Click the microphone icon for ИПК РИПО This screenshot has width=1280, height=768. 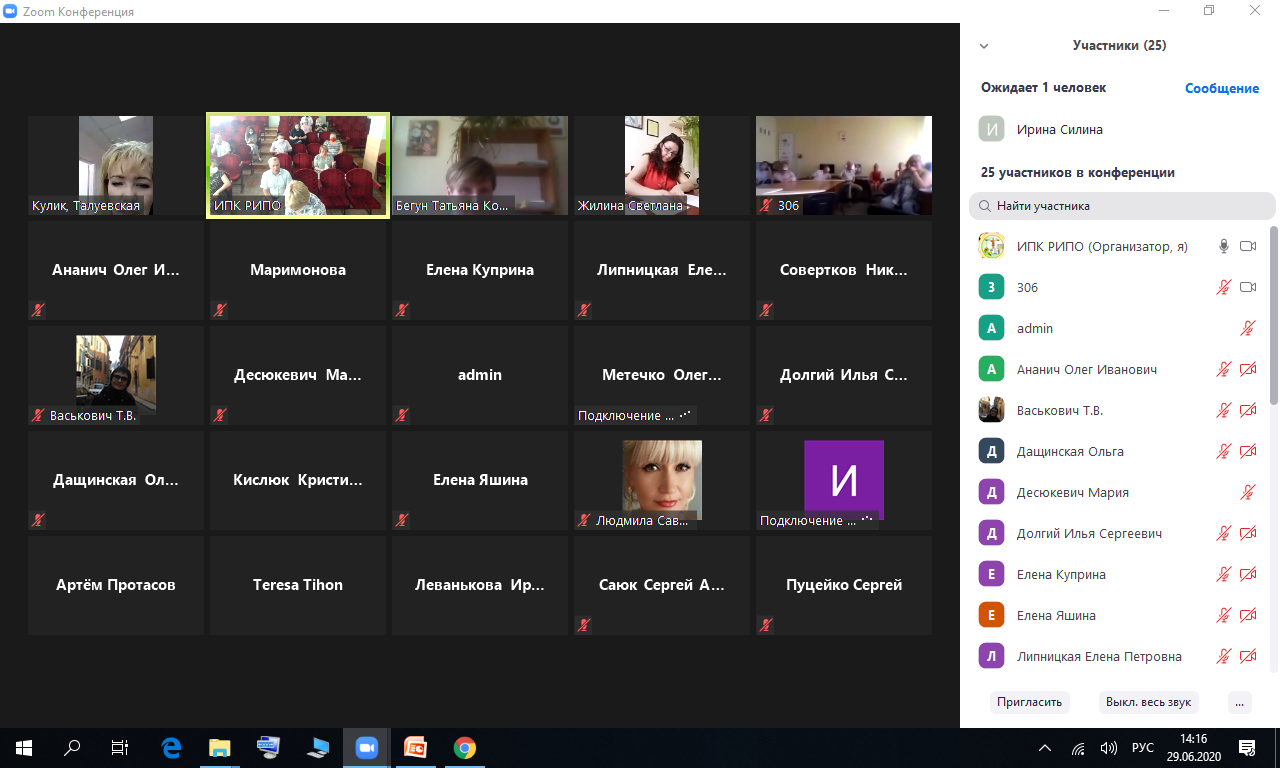coord(1223,246)
